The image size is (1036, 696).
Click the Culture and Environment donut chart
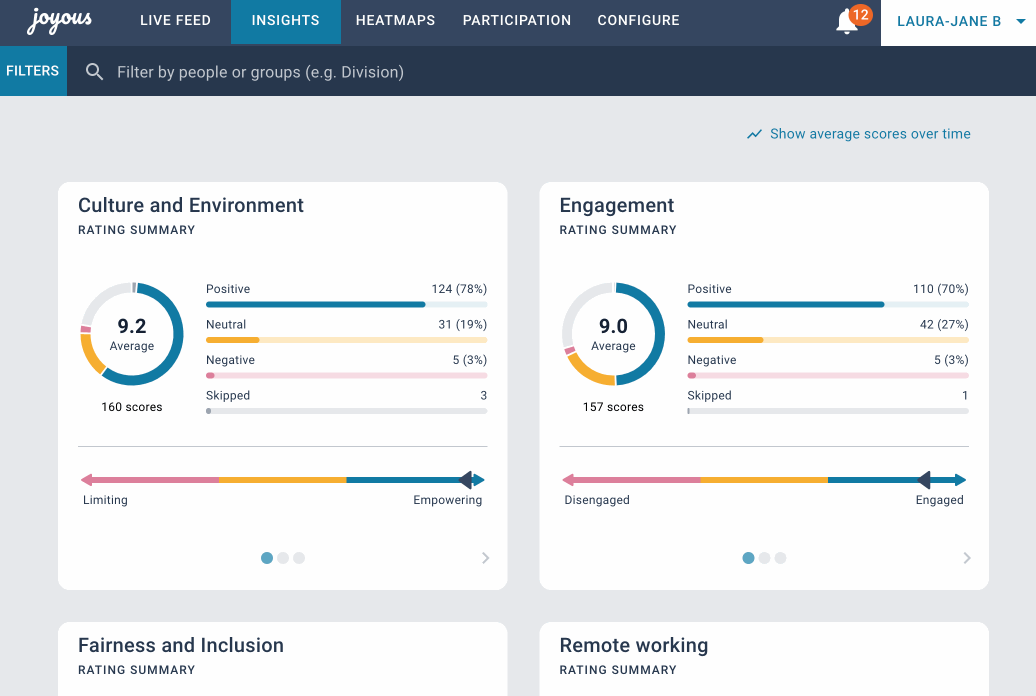[x=132, y=334]
